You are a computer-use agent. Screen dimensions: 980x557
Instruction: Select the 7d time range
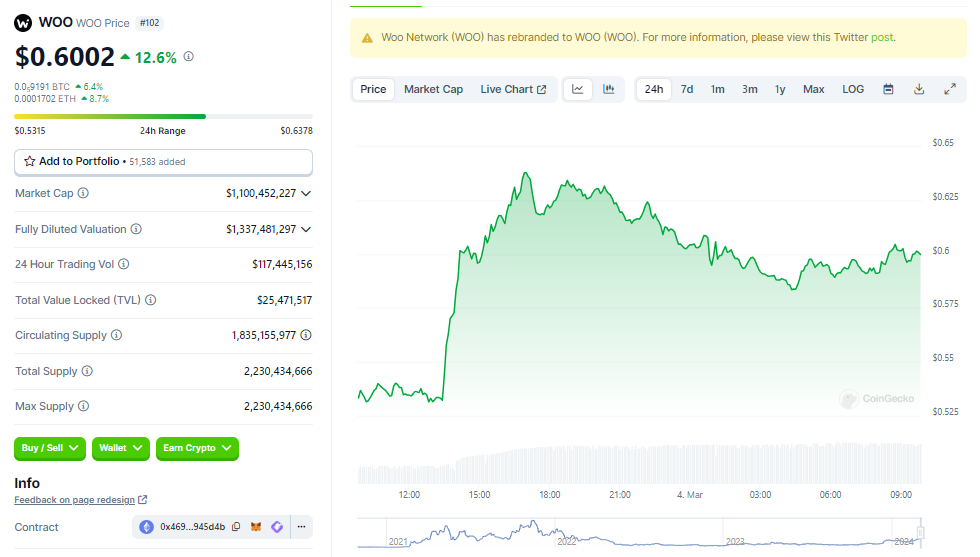pos(687,89)
